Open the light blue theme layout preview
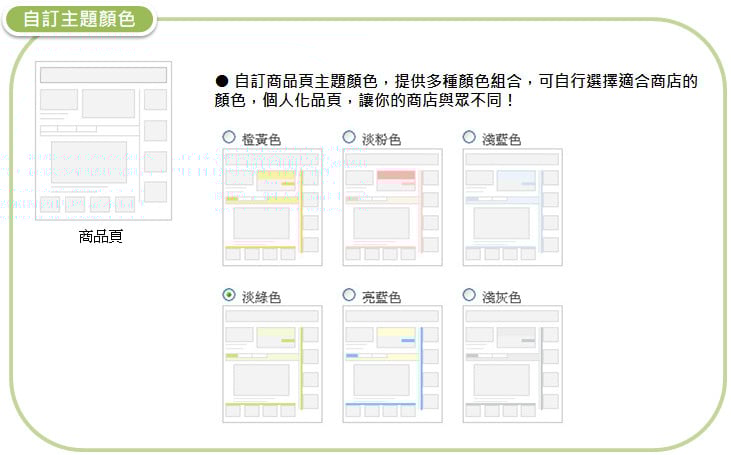The height and width of the screenshot is (455, 731). (x=512, y=207)
